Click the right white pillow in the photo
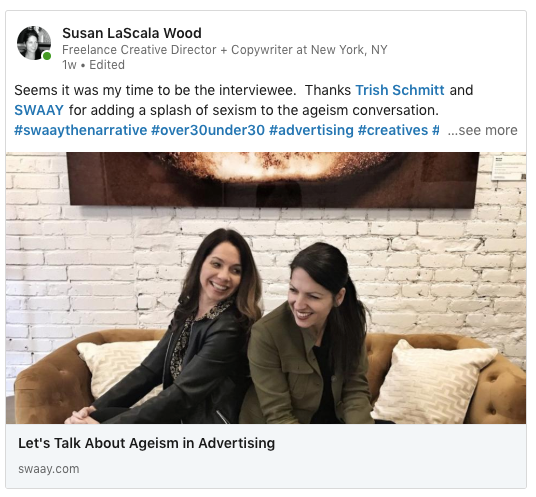 click(434, 381)
